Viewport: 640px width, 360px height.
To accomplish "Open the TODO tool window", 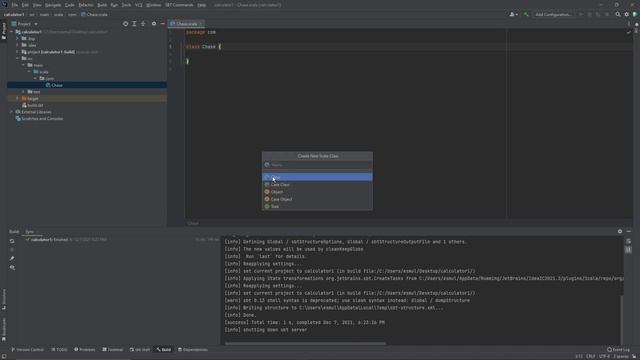I will click(x=60, y=350).
